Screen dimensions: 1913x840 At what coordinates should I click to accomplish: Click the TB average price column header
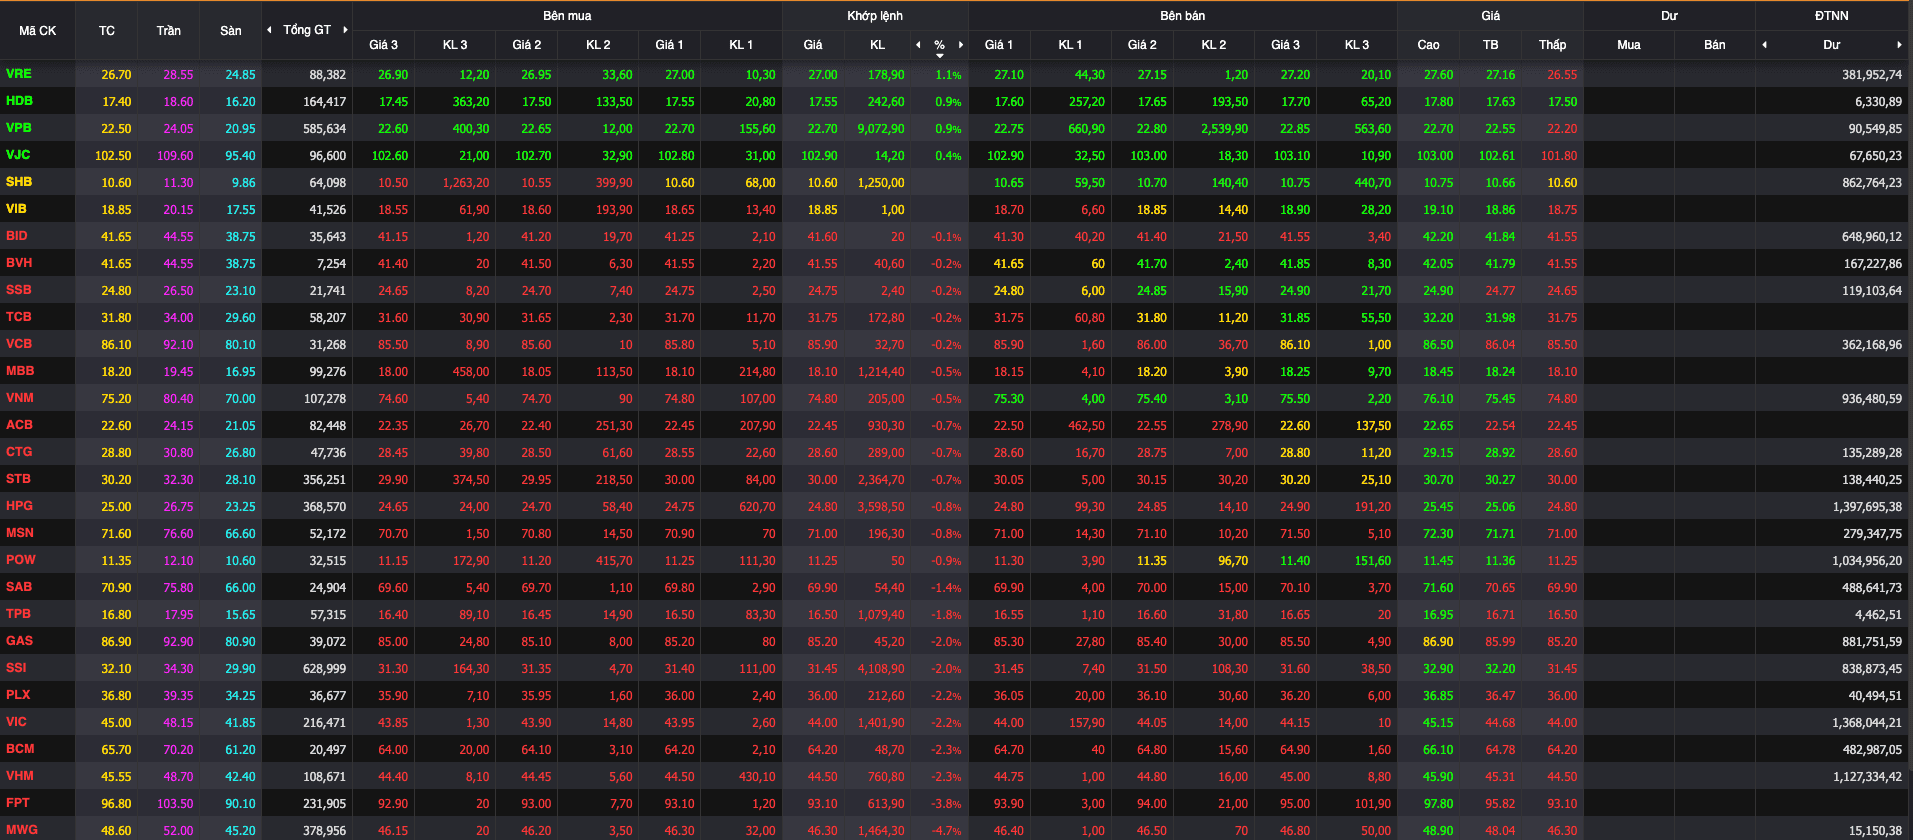[1491, 45]
